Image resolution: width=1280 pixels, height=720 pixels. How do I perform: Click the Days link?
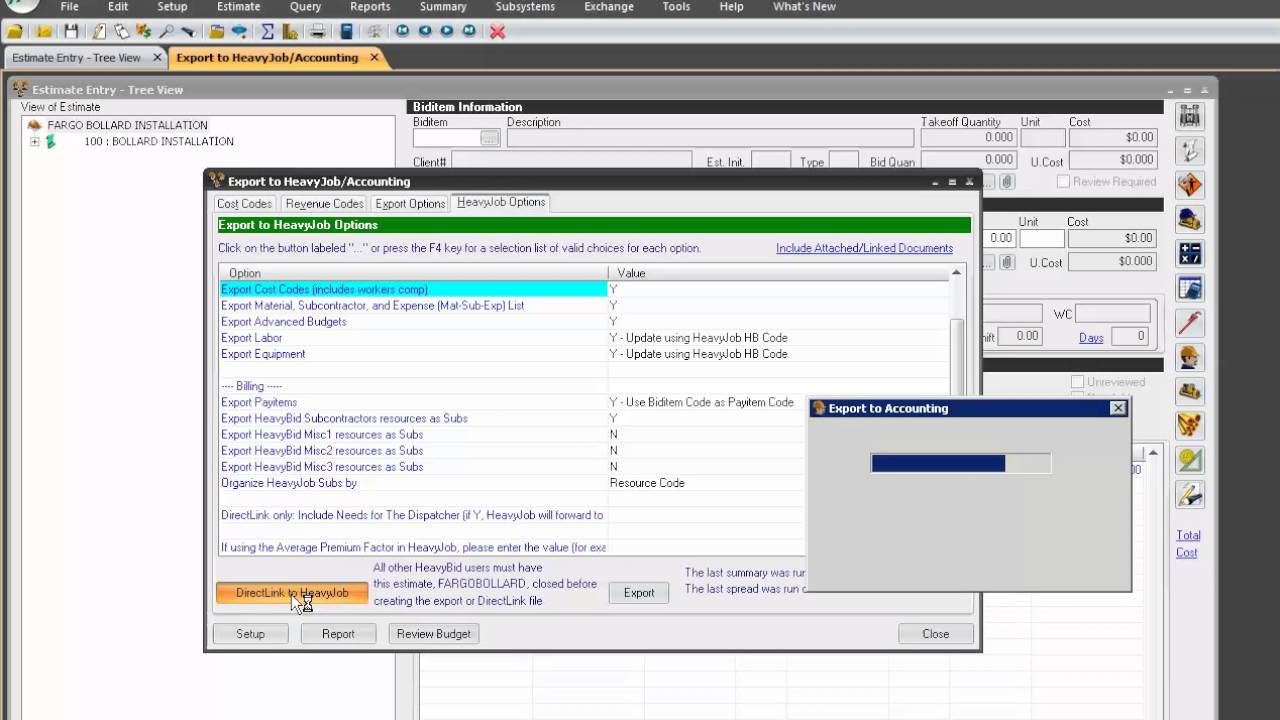click(x=1091, y=338)
